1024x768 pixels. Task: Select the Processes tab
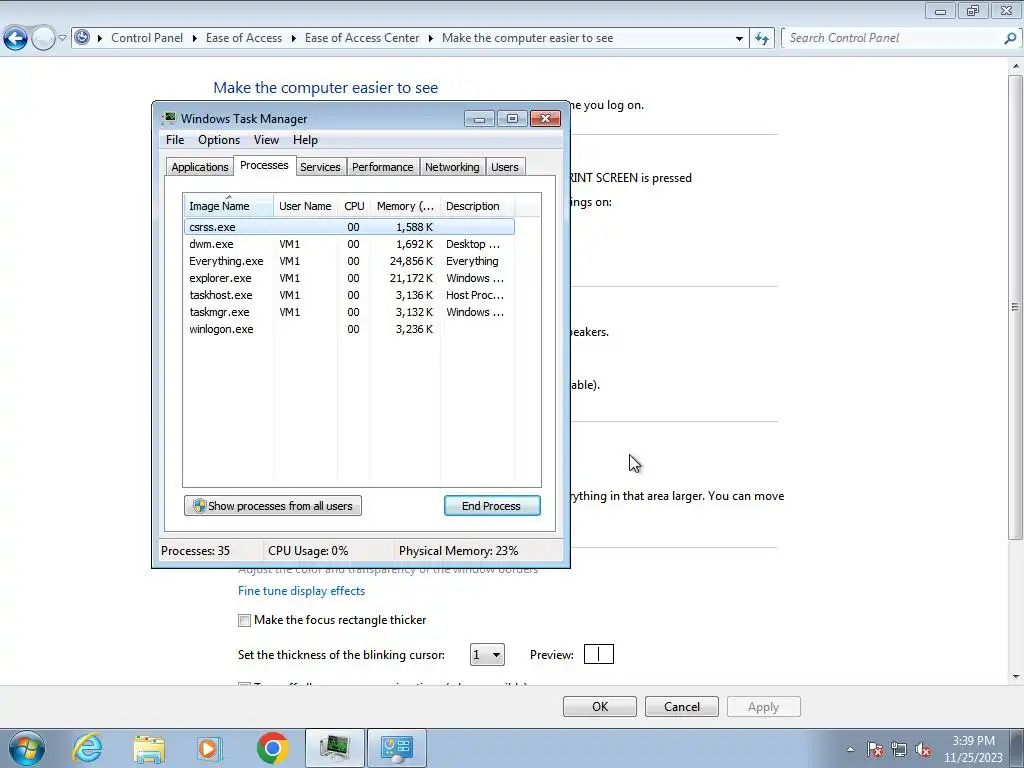[264, 165]
